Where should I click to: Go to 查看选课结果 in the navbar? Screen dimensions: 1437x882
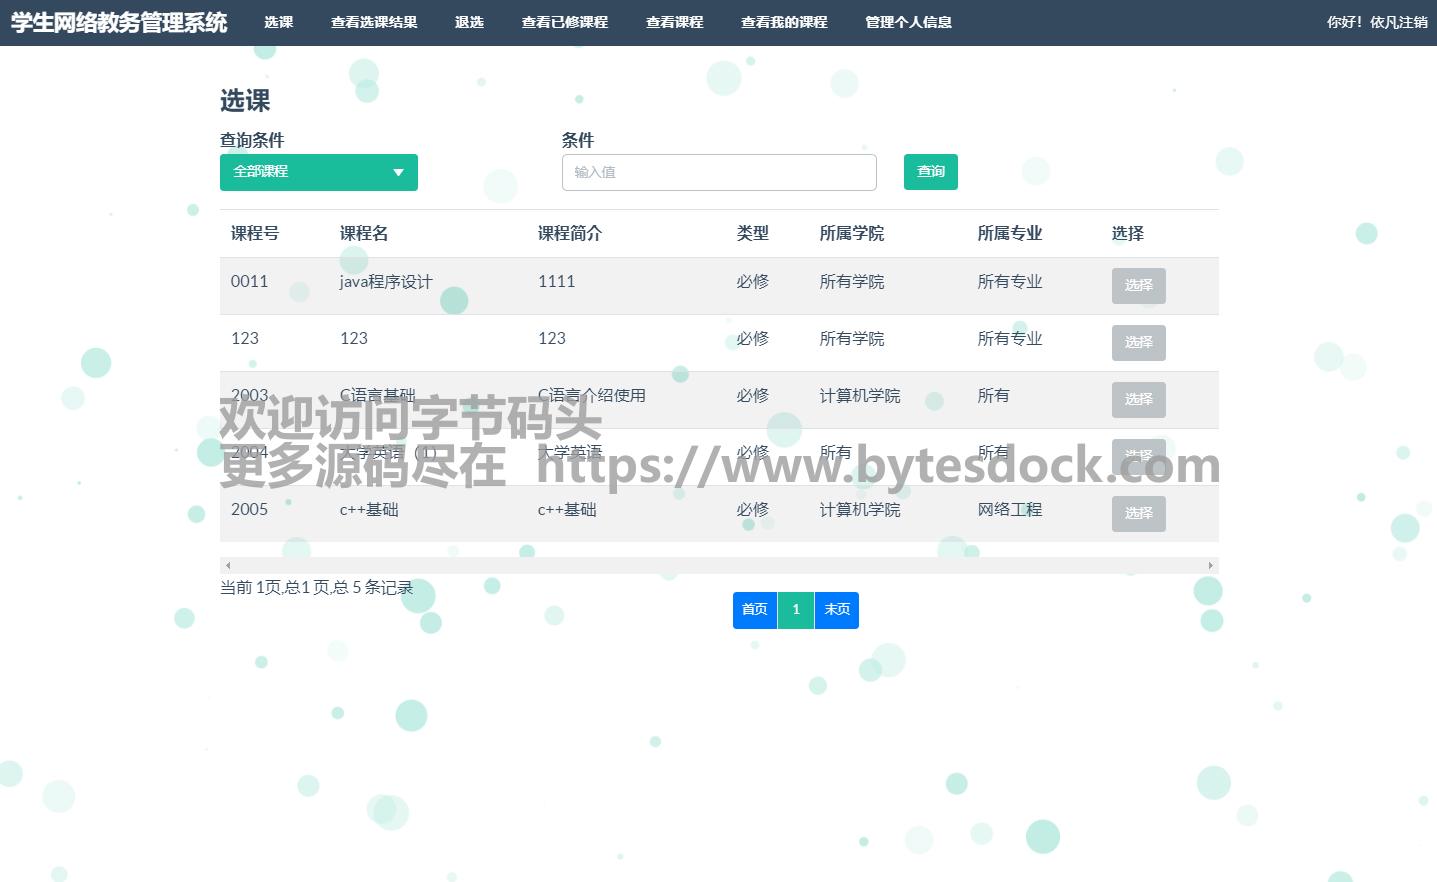[374, 22]
